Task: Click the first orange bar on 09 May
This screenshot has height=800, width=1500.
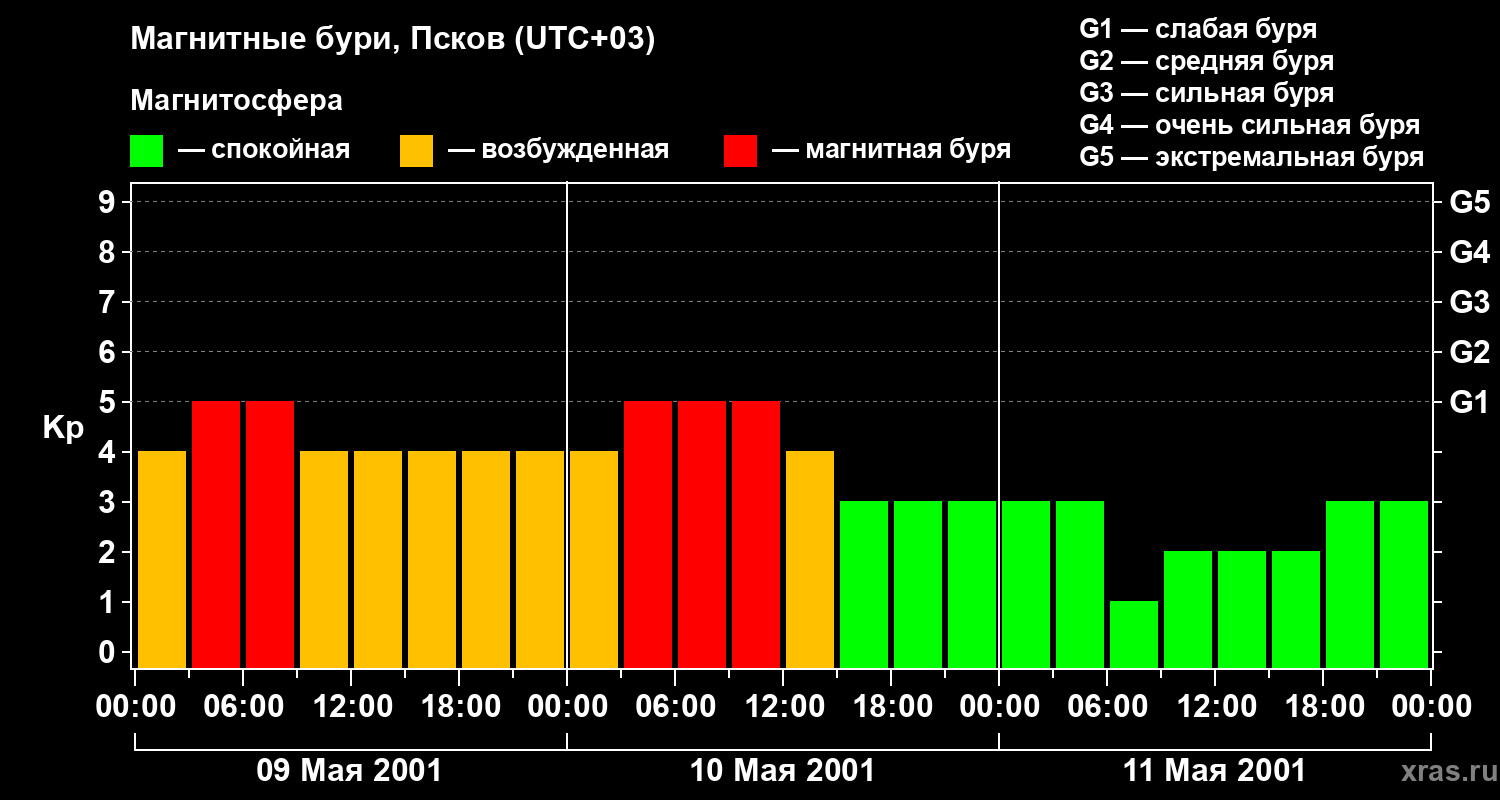Action: click(162, 559)
